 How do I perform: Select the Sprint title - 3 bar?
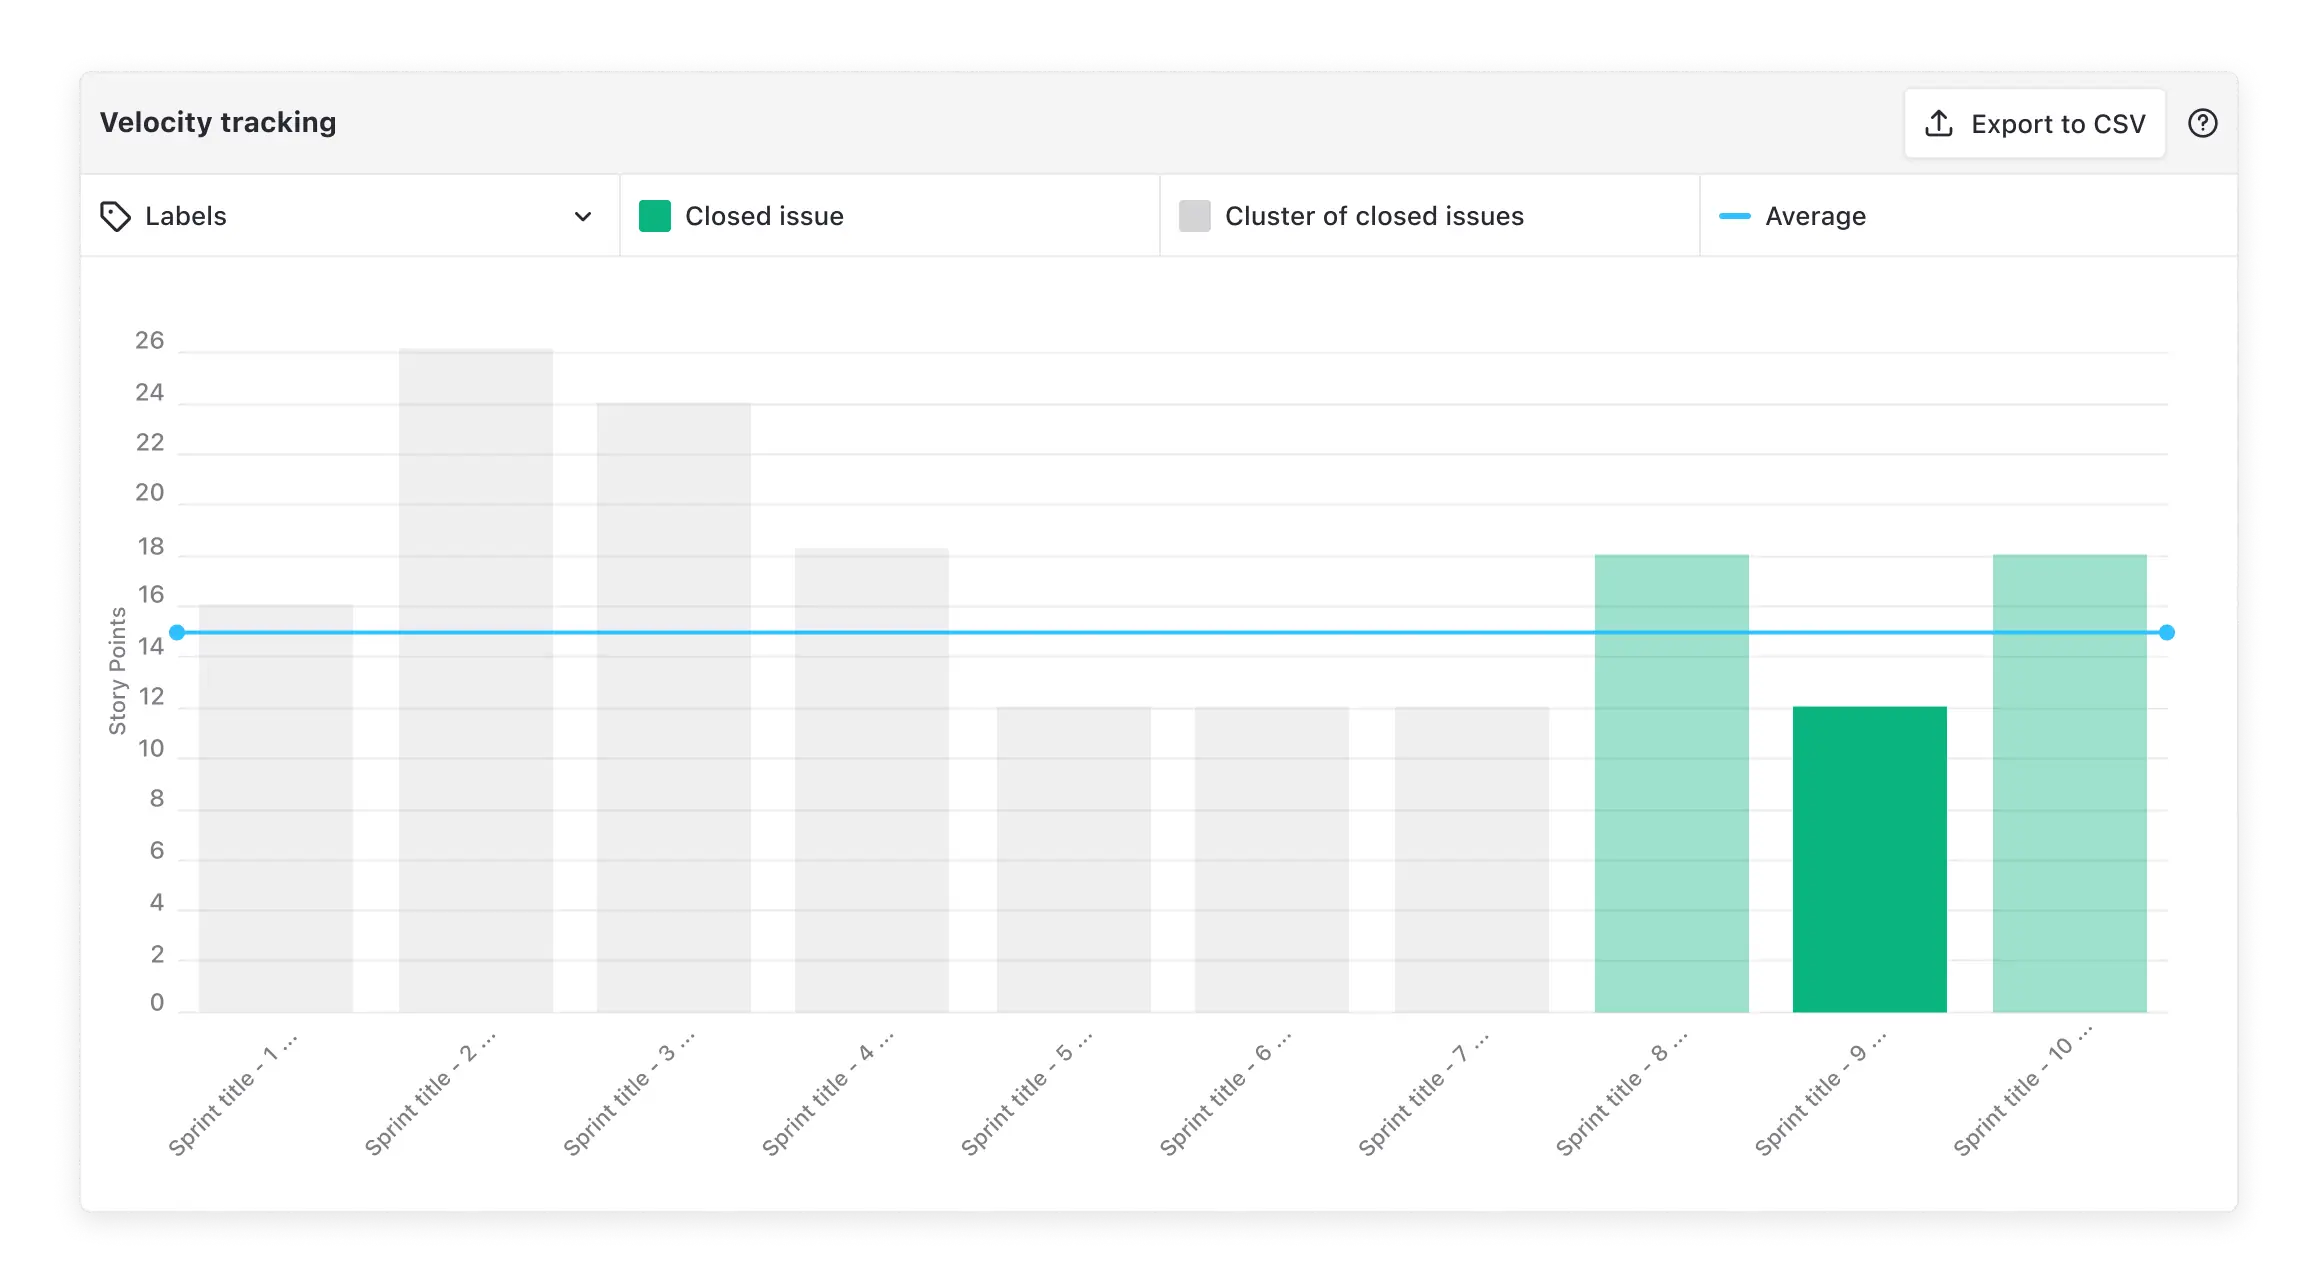(x=674, y=707)
